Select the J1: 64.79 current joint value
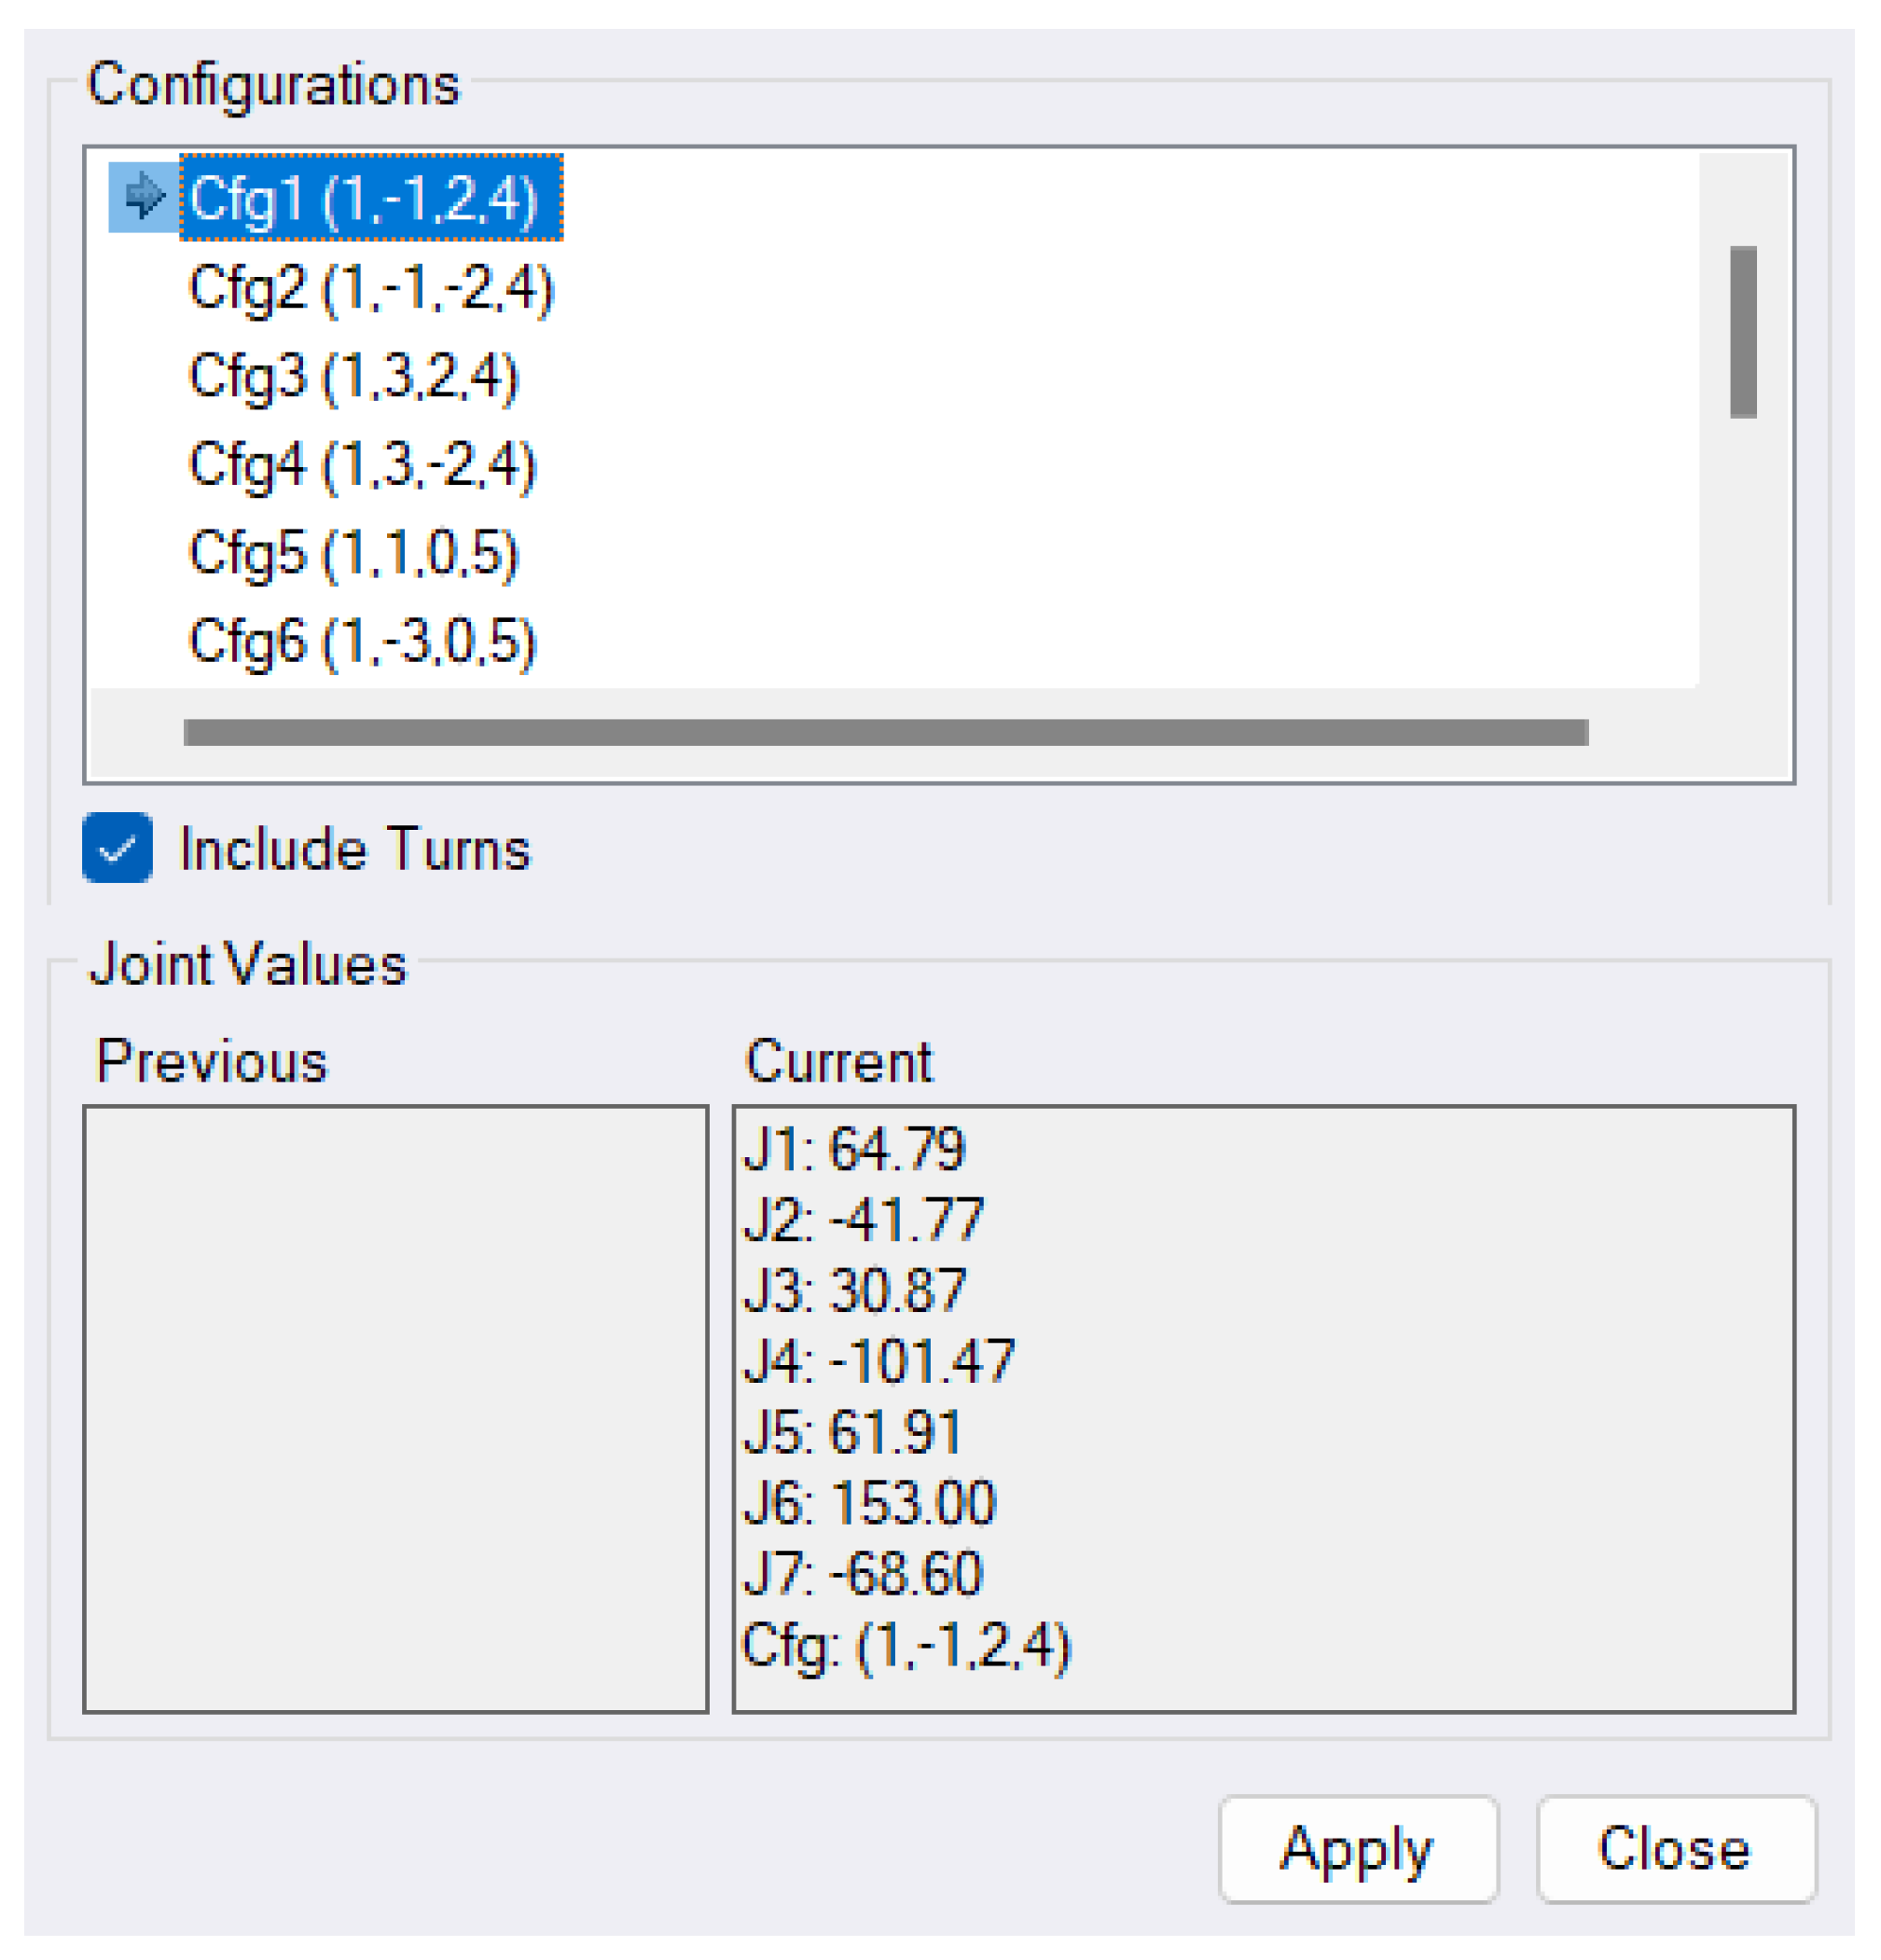 [x=853, y=1148]
